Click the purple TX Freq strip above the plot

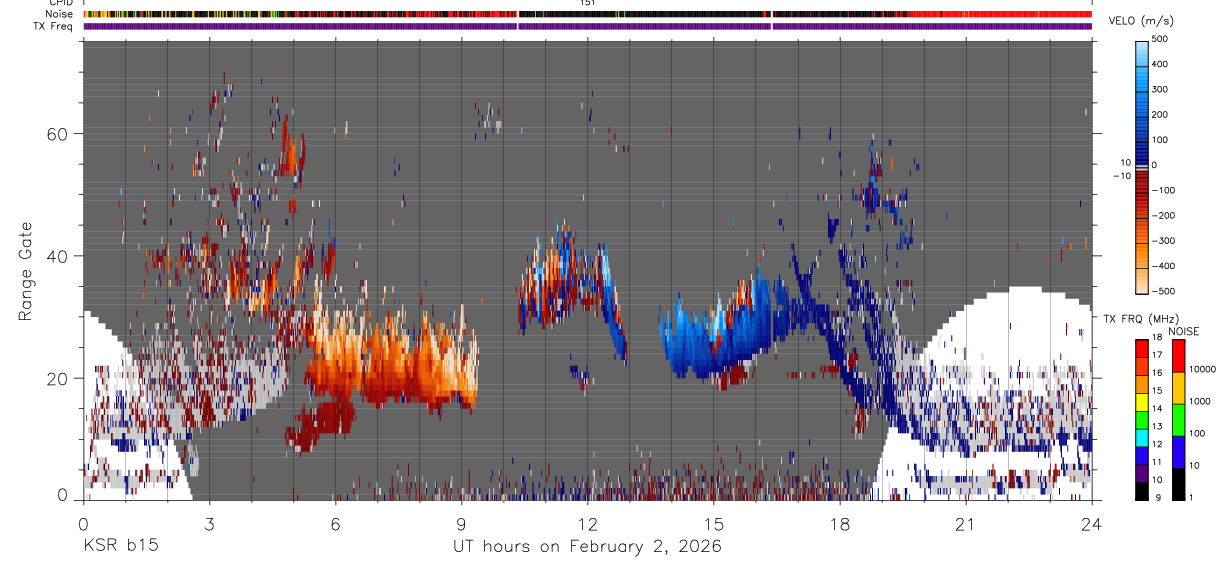[587, 26]
